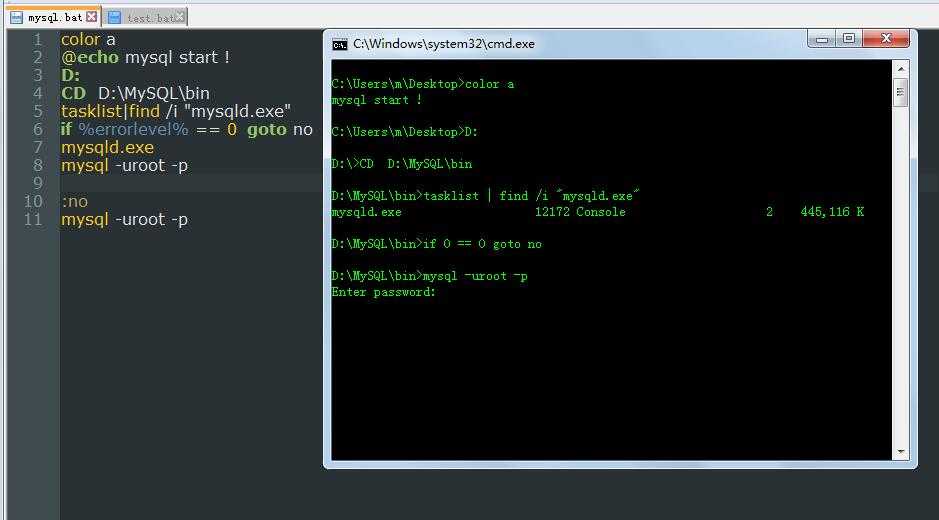The image size is (939, 520).
Task: Close the test.bat tab
Action: (179, 17)
